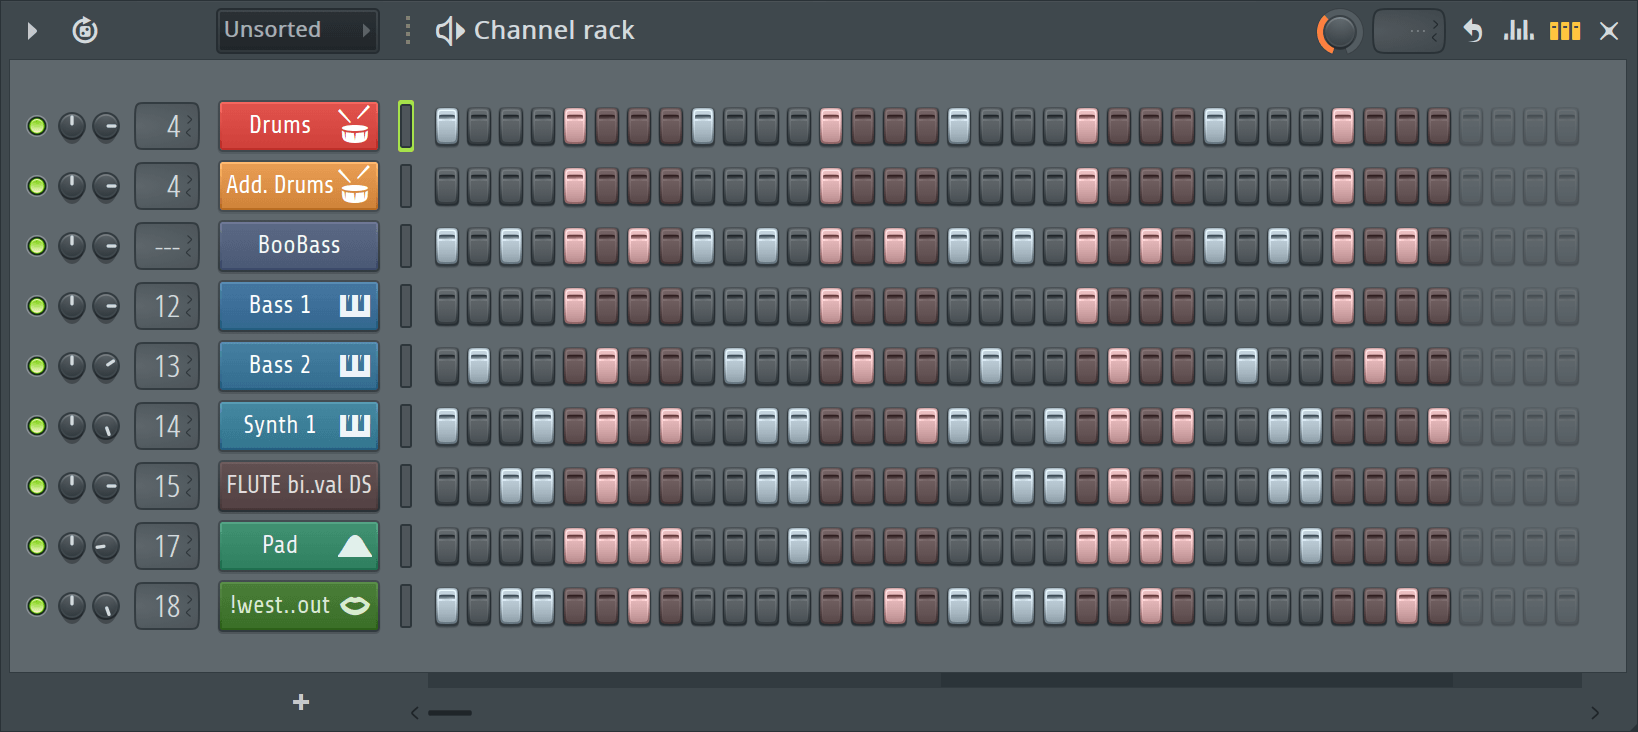Open the BooBass channel button
The width and height of the screenshot is (1638, 732).
coord(299,246)
